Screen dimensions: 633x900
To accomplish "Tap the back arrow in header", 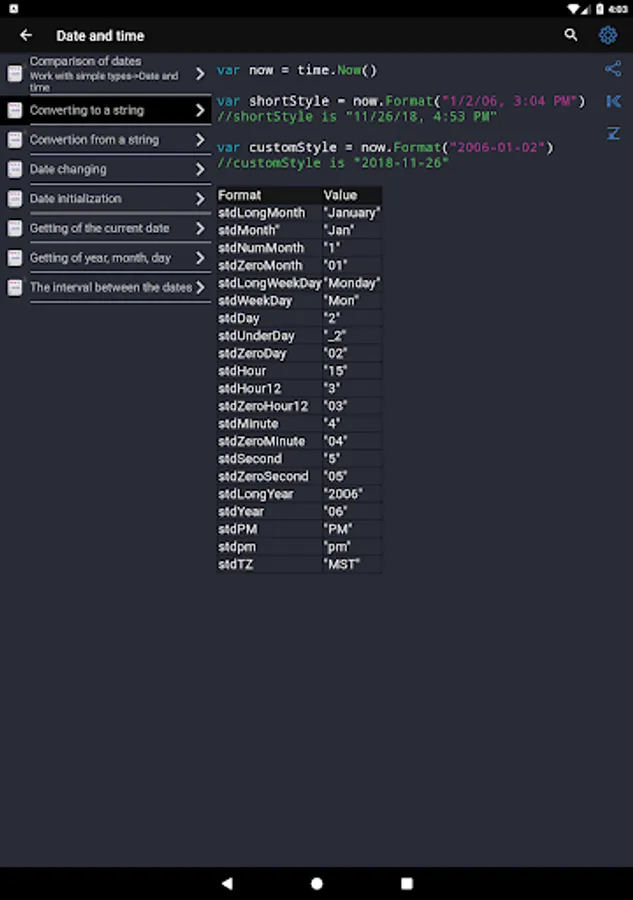I will [x=26, y=35].
